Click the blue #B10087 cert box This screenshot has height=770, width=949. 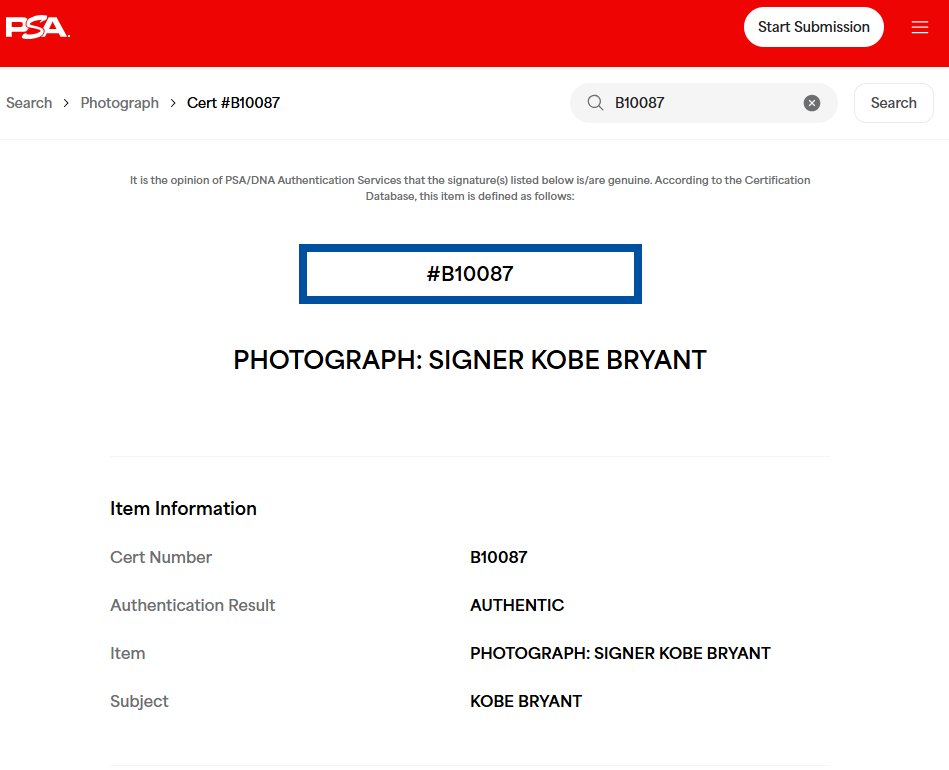click(470, 274)
